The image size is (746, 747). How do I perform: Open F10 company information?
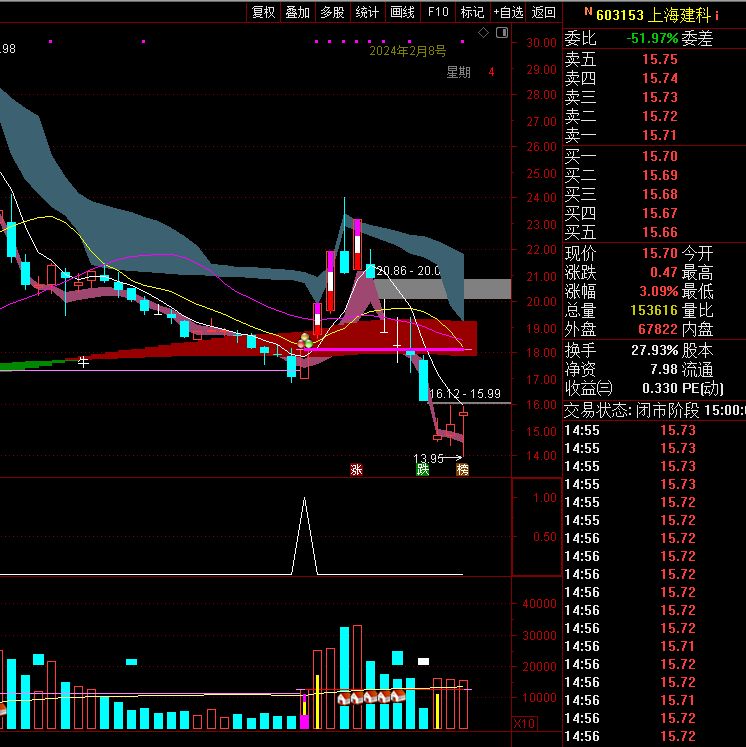[438, 12]
